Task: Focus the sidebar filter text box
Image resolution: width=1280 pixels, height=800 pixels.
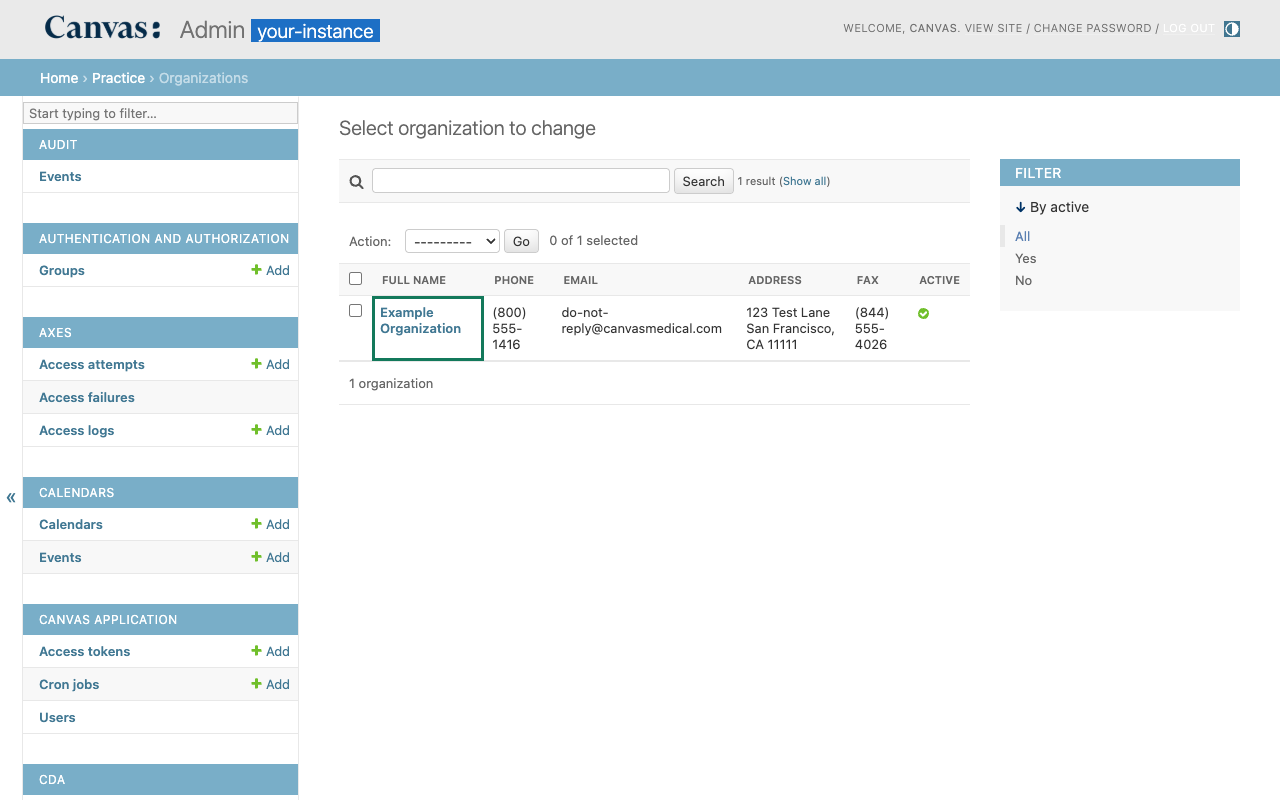Action: (x=160, y=113)
